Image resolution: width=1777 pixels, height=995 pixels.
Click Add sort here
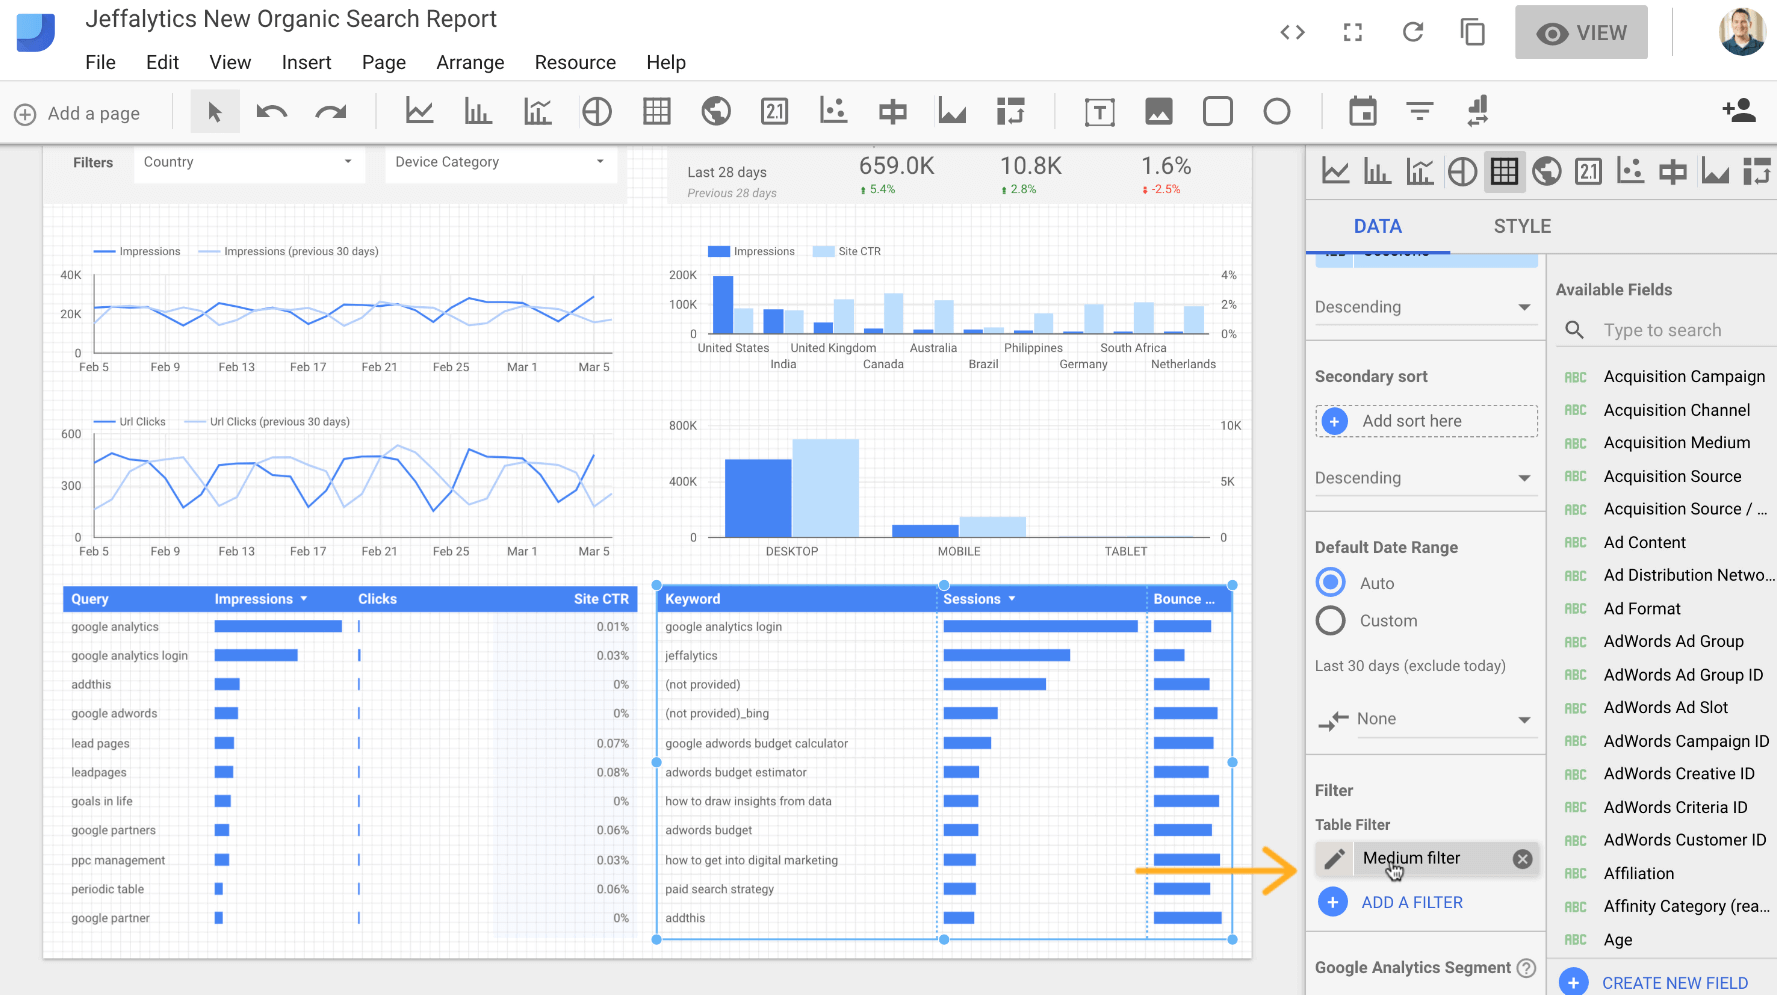pos(1427,421)
